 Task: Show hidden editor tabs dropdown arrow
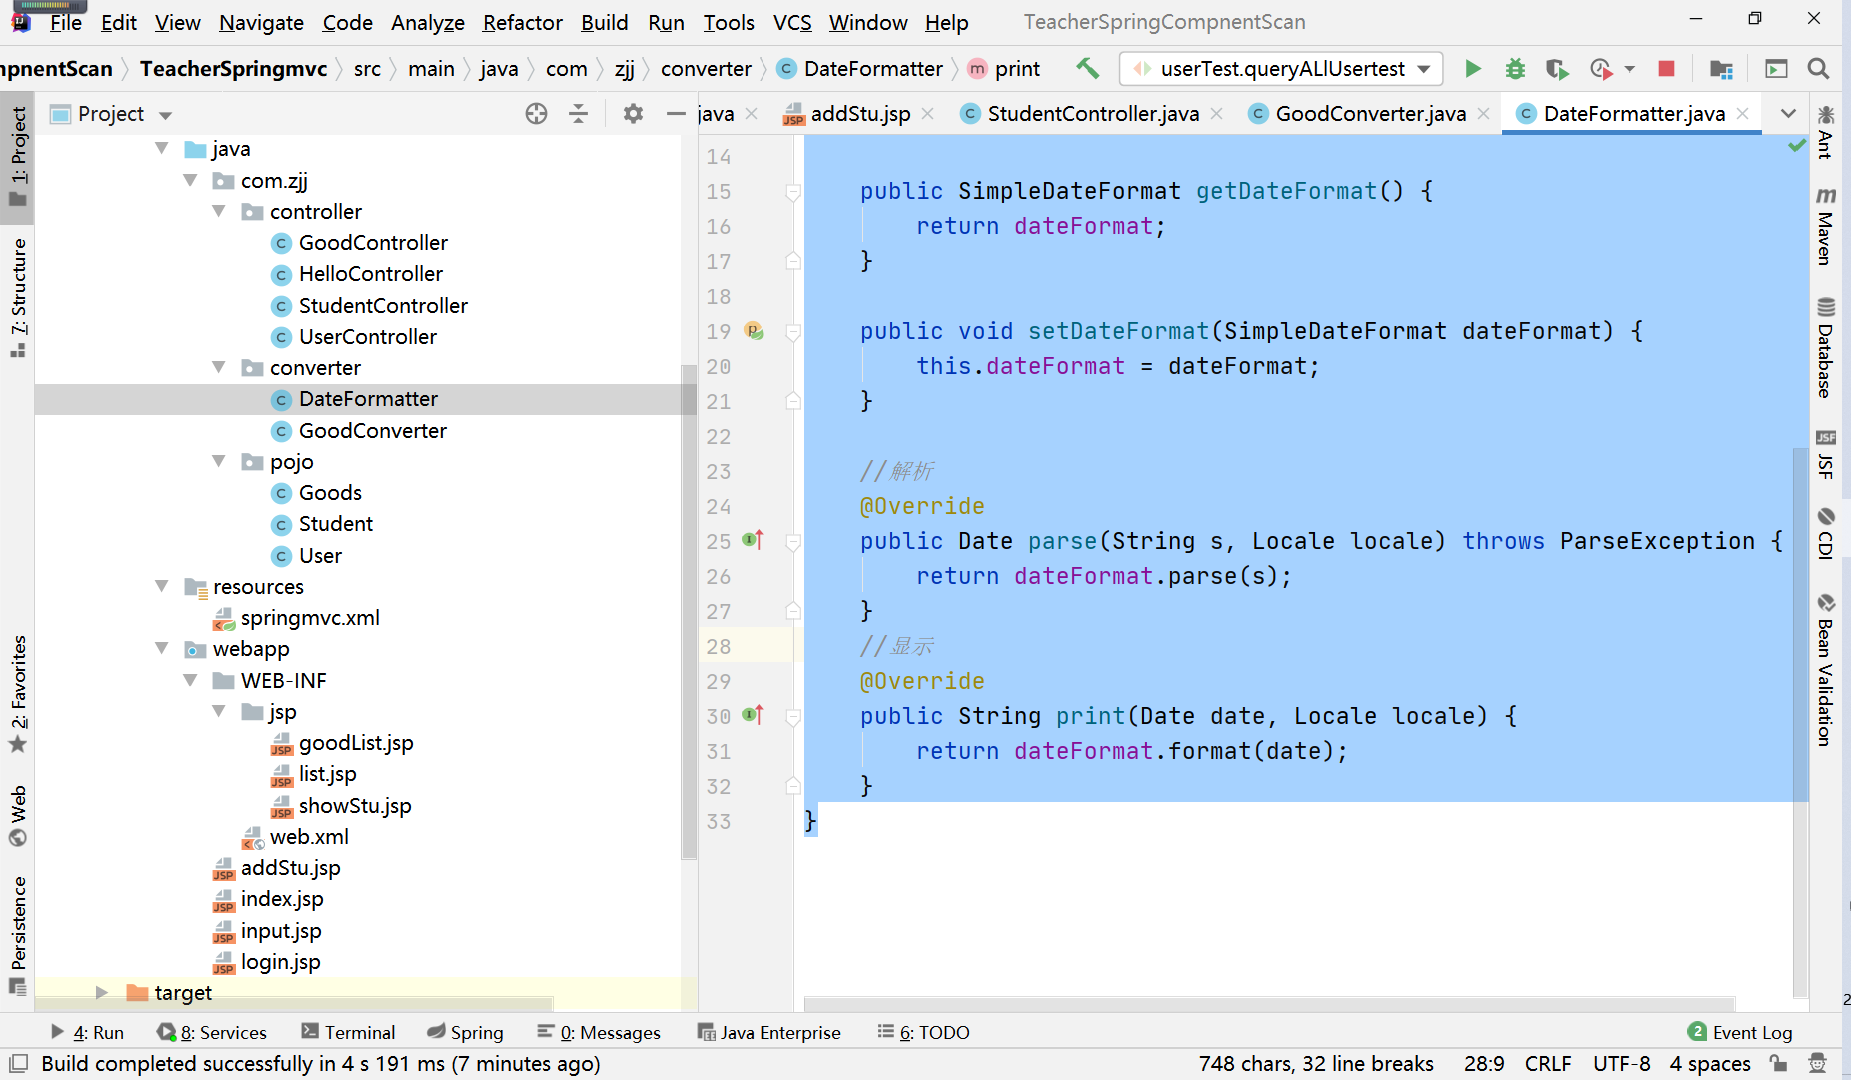coord(1789,114)
